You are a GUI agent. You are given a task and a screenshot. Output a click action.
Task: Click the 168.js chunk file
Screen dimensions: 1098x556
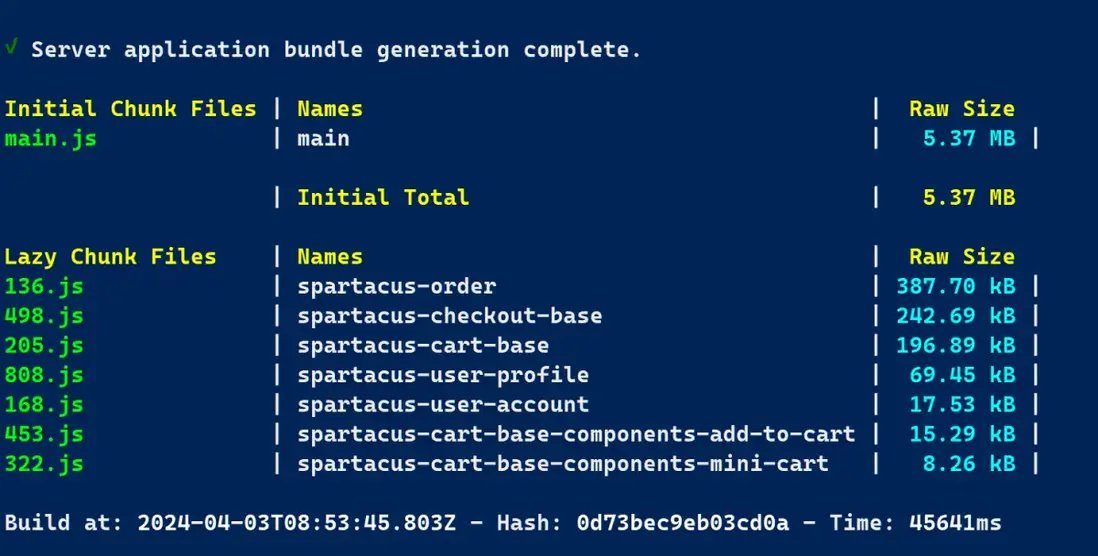coord(44,404)
